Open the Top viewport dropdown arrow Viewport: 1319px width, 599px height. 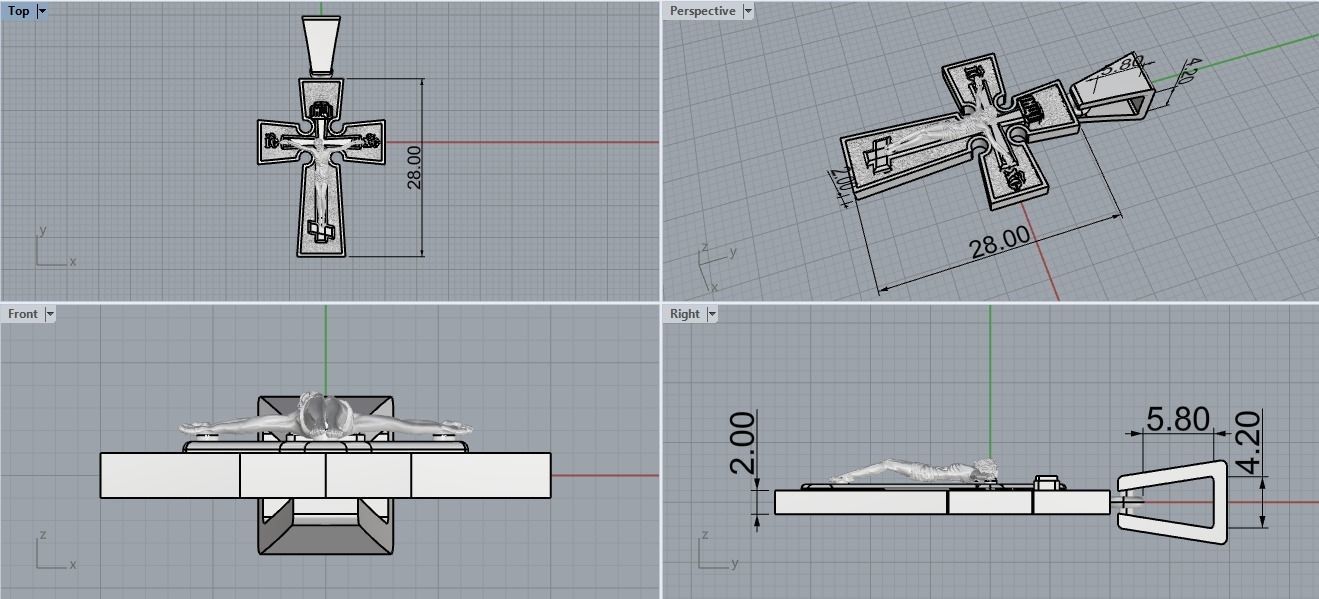pyautogui.click(x=41, y=11)
